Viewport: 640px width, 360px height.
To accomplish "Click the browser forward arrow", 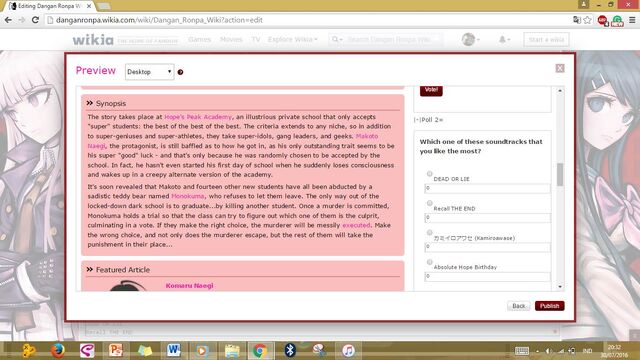I will tap(22, 20).
